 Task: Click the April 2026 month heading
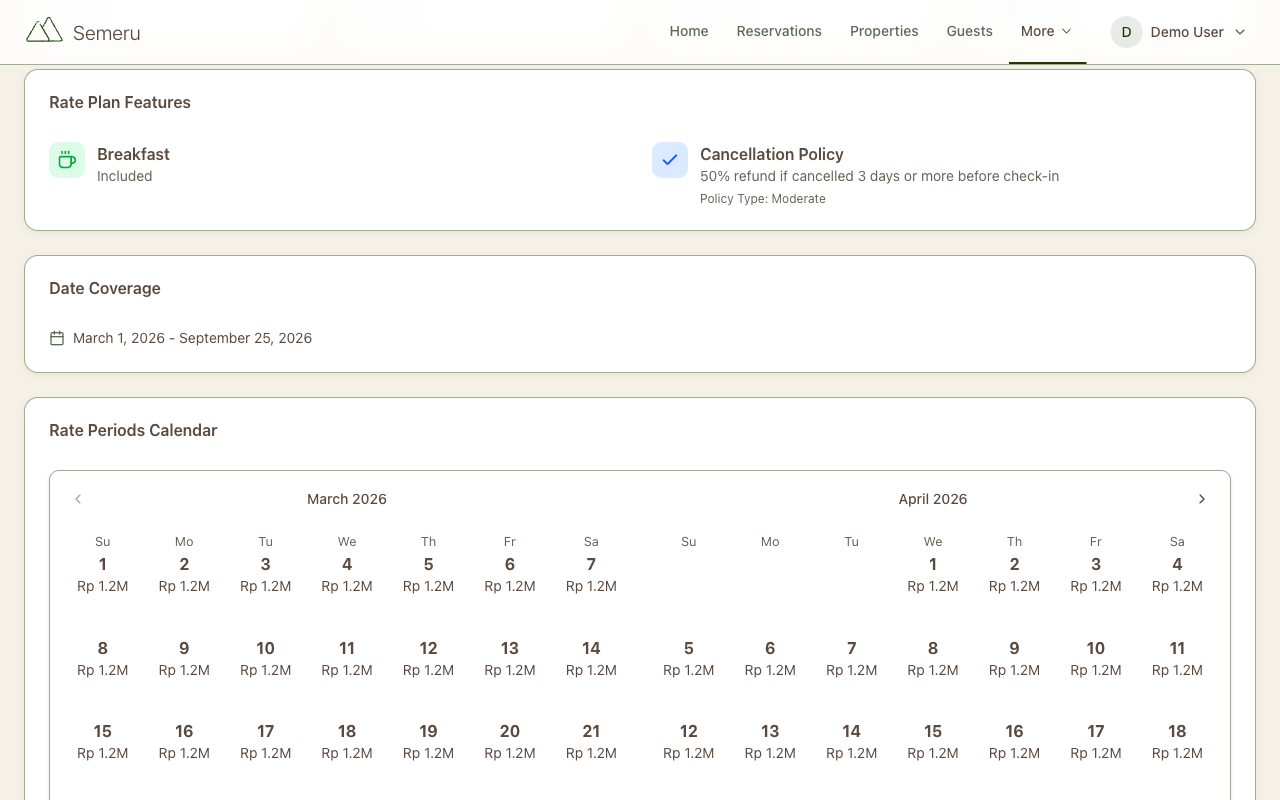coord(933,499)
